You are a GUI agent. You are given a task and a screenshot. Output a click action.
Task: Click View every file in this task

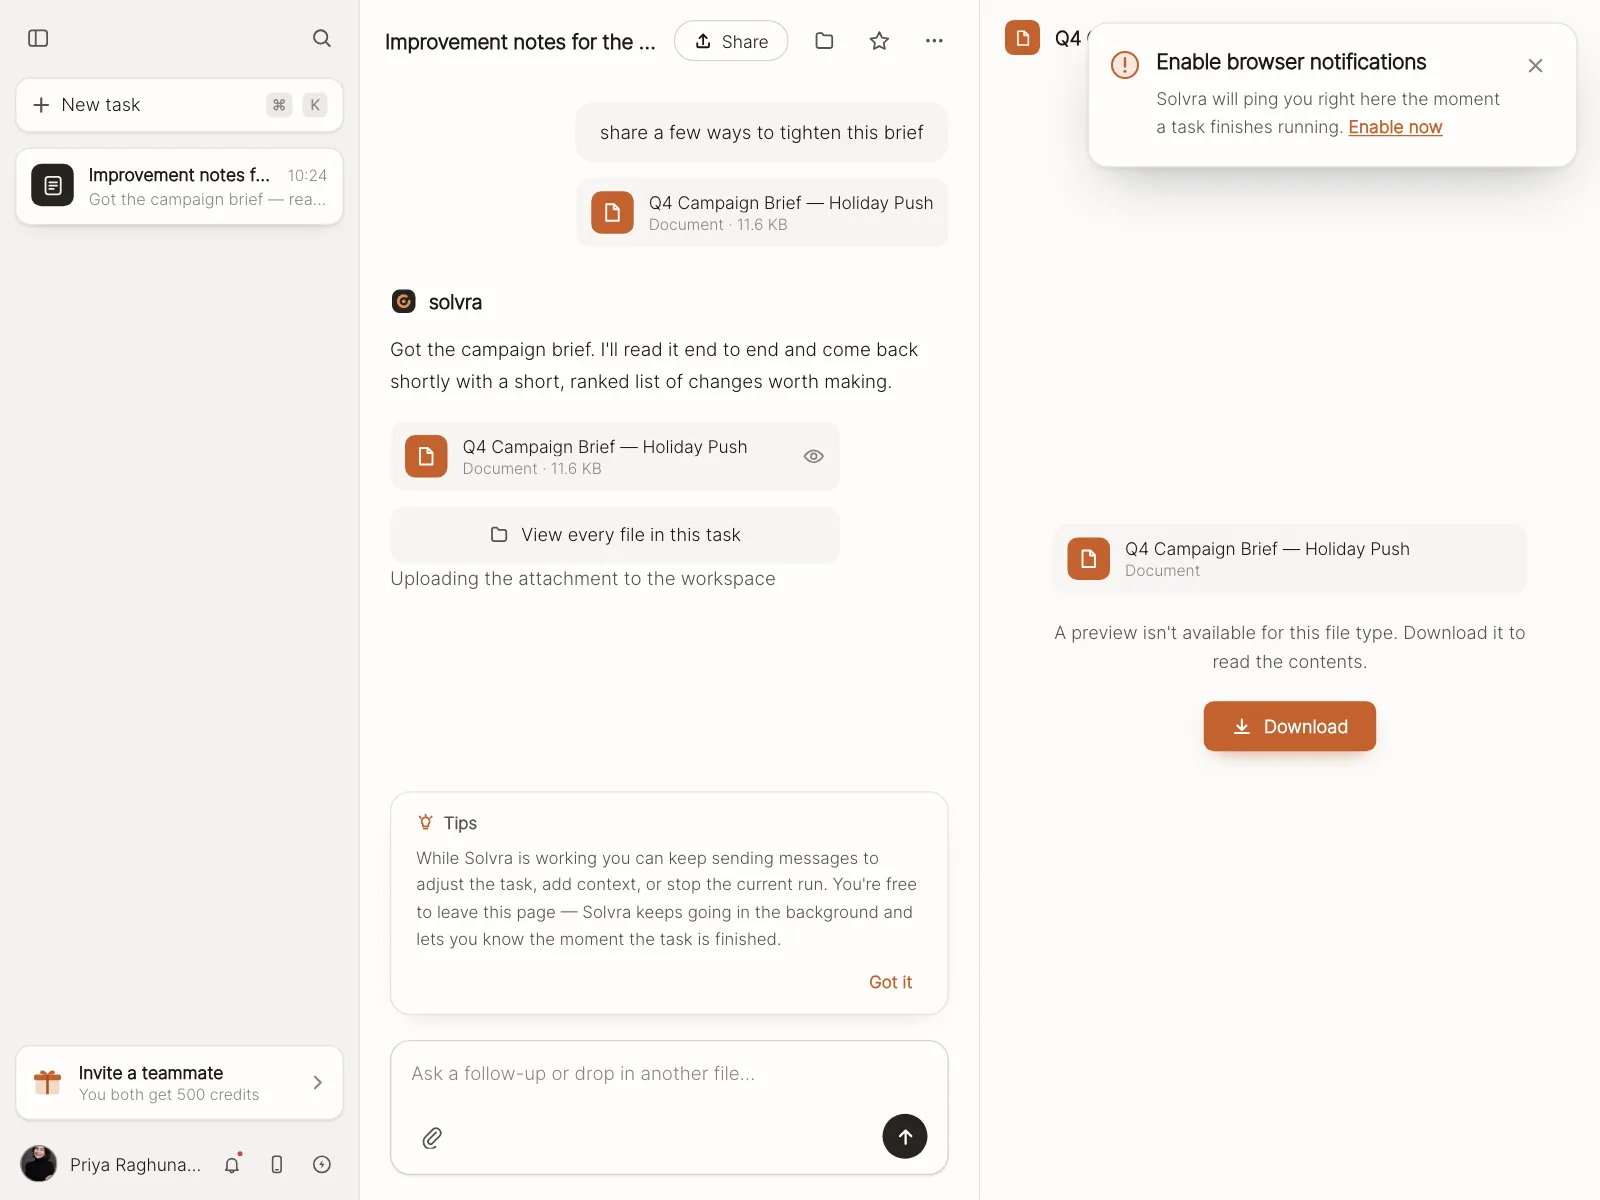coord(615,535)
